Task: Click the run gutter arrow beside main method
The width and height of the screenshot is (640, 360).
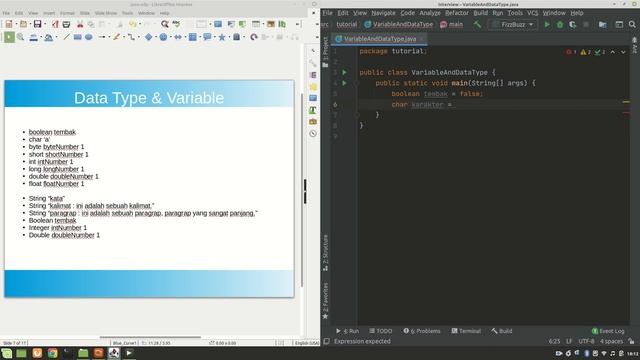Action: pyautogui.click(x=344, y=83)
